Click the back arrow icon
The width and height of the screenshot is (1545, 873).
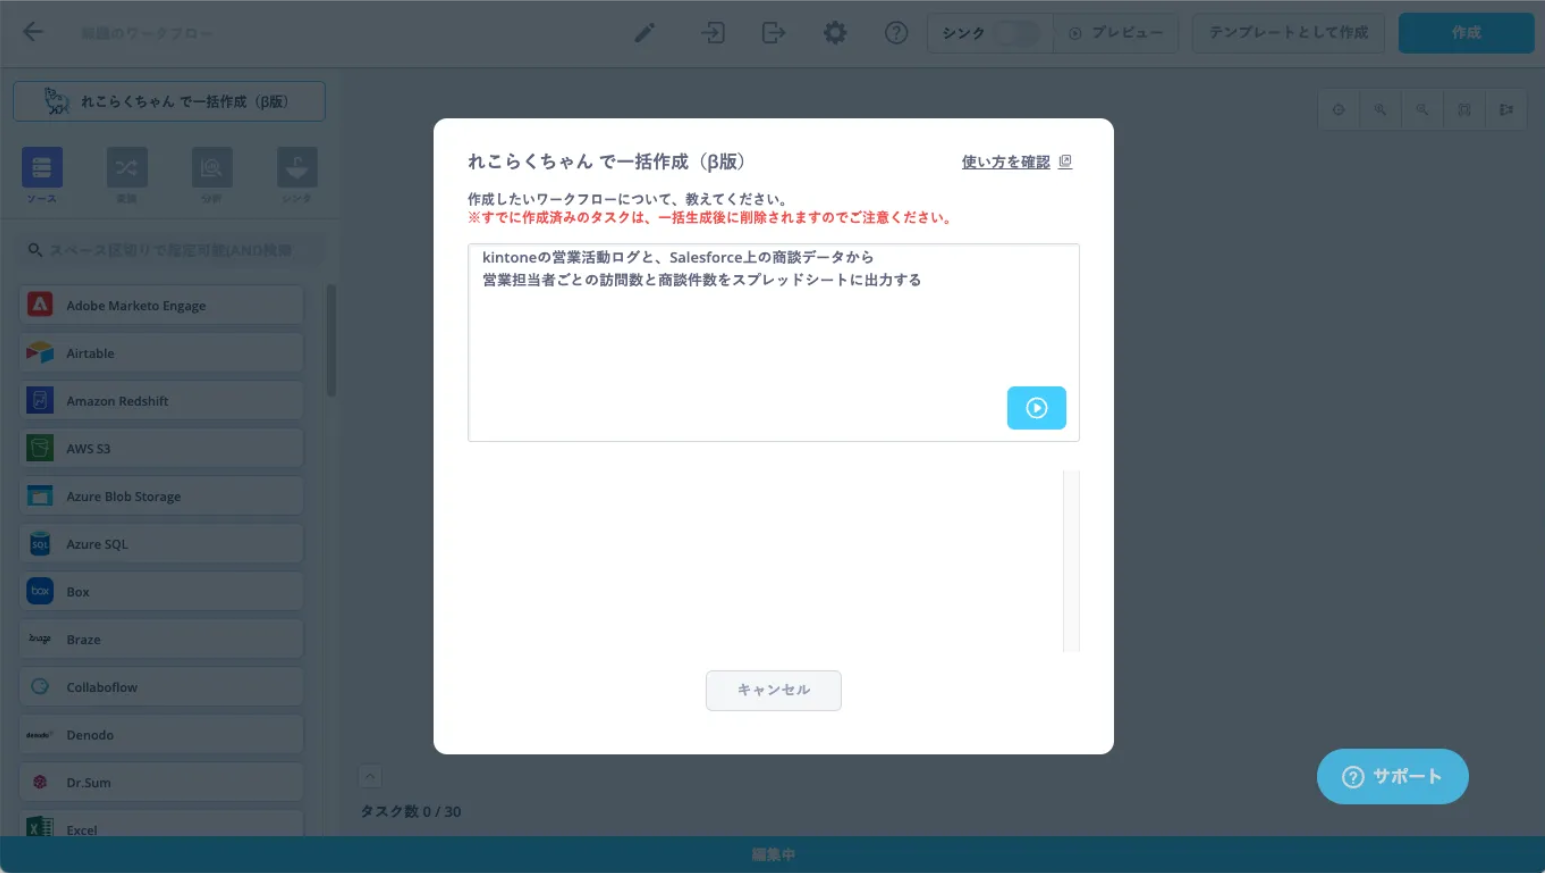point(33,32)
